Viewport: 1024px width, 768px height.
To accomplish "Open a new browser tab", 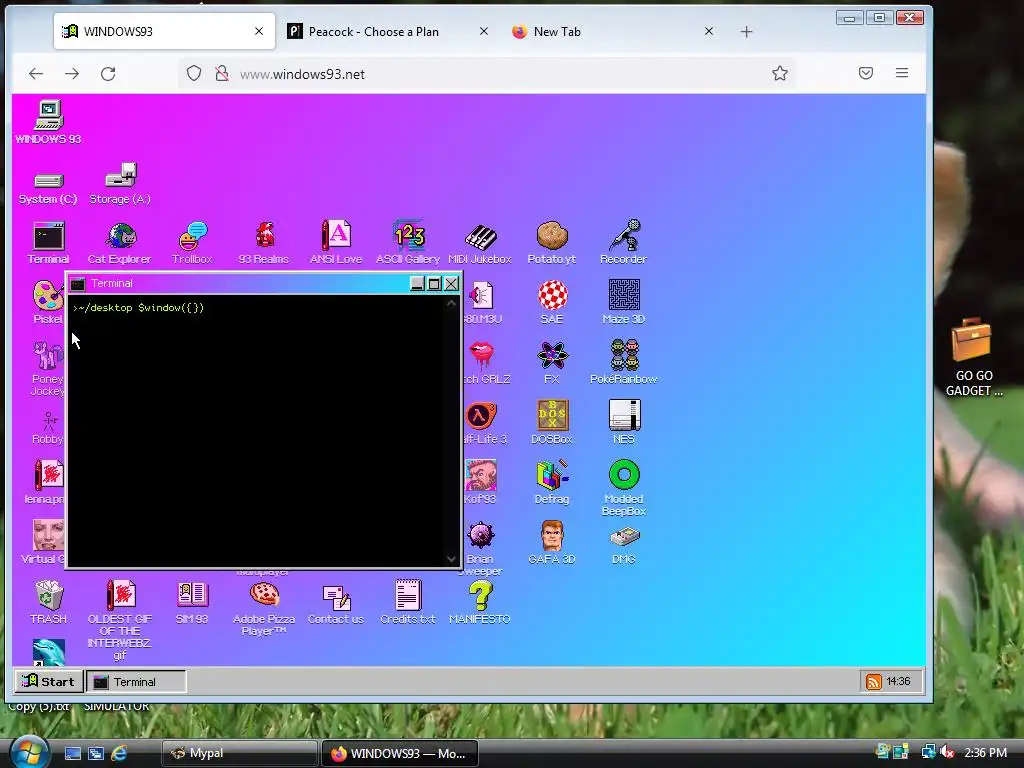I will (x=746, y=31).
